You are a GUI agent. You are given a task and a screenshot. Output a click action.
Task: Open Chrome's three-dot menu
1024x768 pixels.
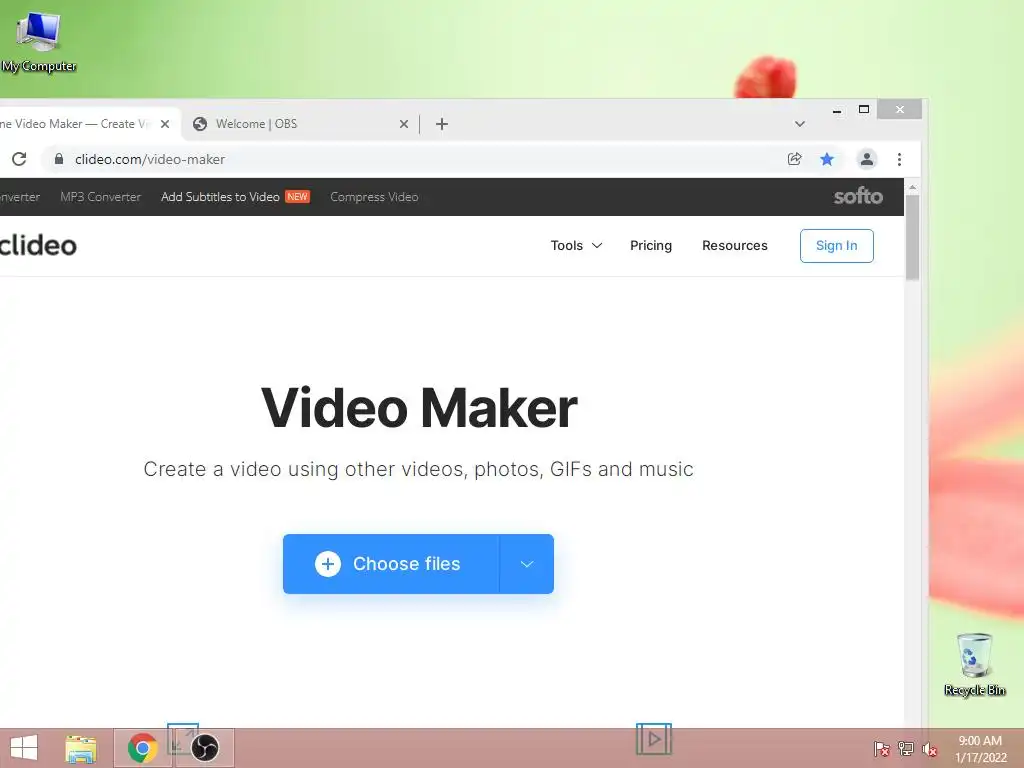click(x=899, y=159)
